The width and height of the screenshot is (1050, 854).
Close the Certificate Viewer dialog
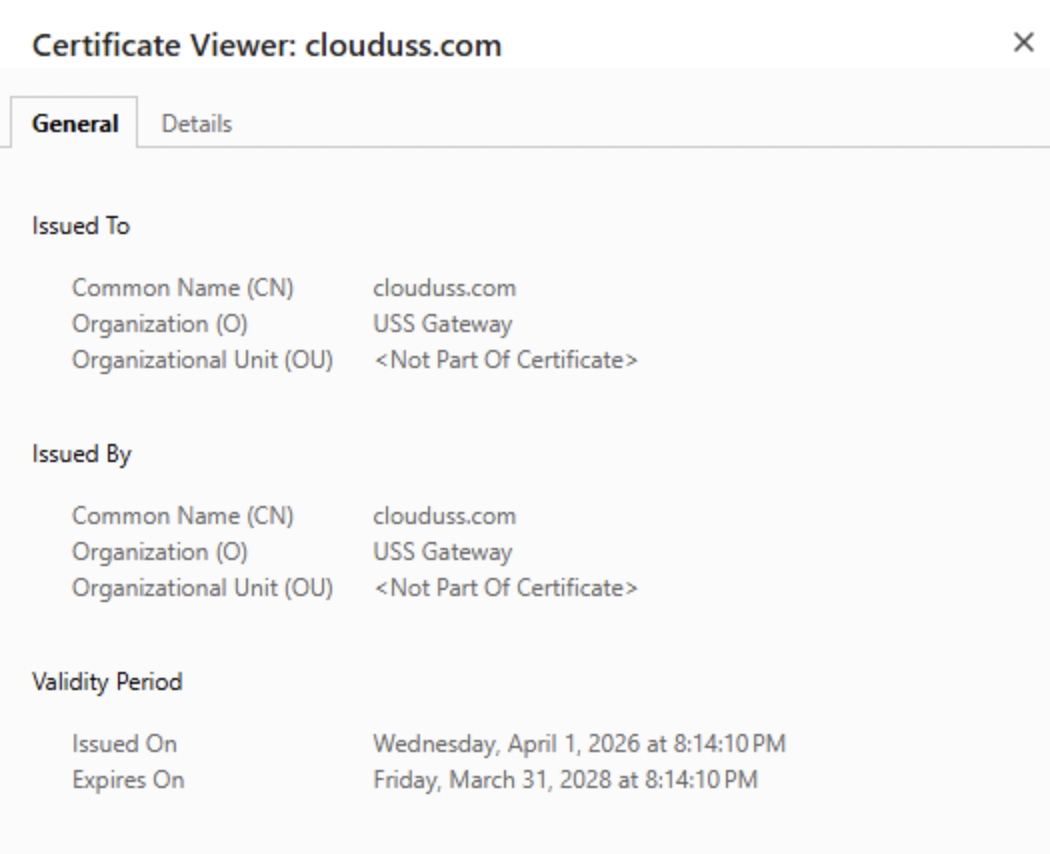pyautogui.click(x=1023, y=43)
